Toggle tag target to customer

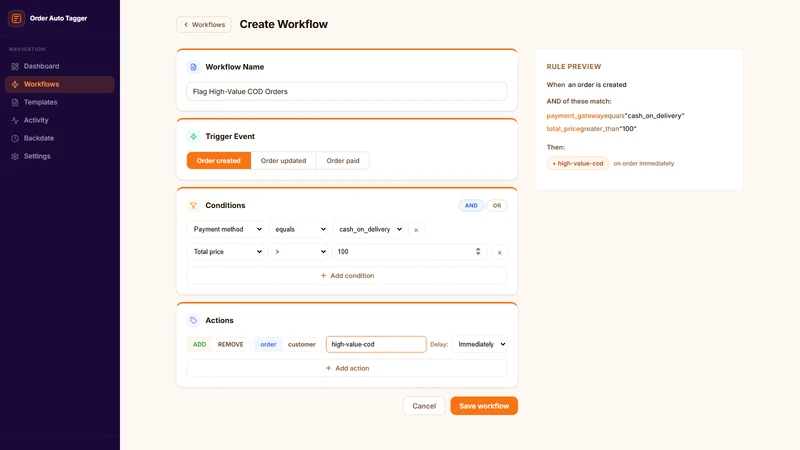[302, 344]
